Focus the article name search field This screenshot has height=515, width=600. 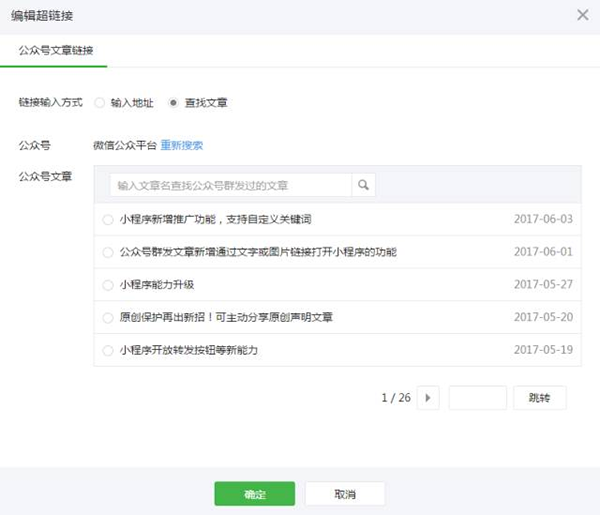click(x=230, y=185)
